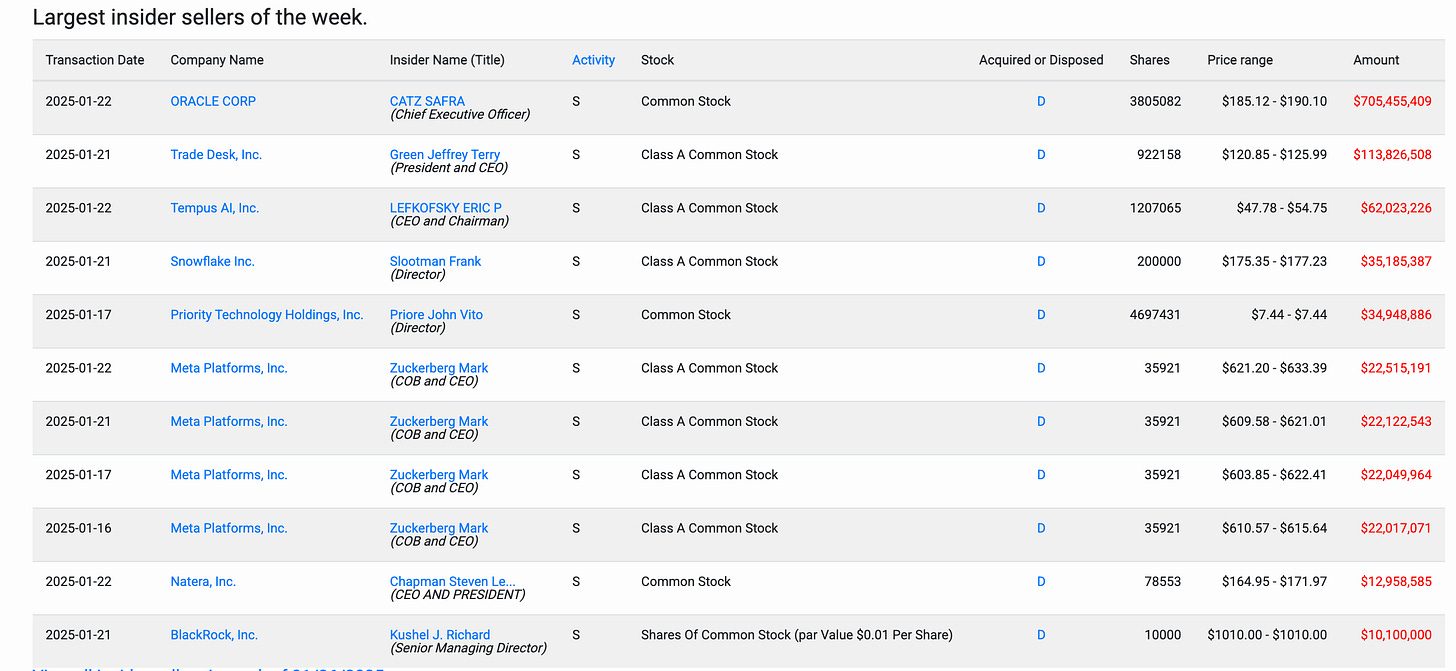1456x671 pixels.
Task: Open Priority Technology Holdings, Inc. link
Action: 267,315
